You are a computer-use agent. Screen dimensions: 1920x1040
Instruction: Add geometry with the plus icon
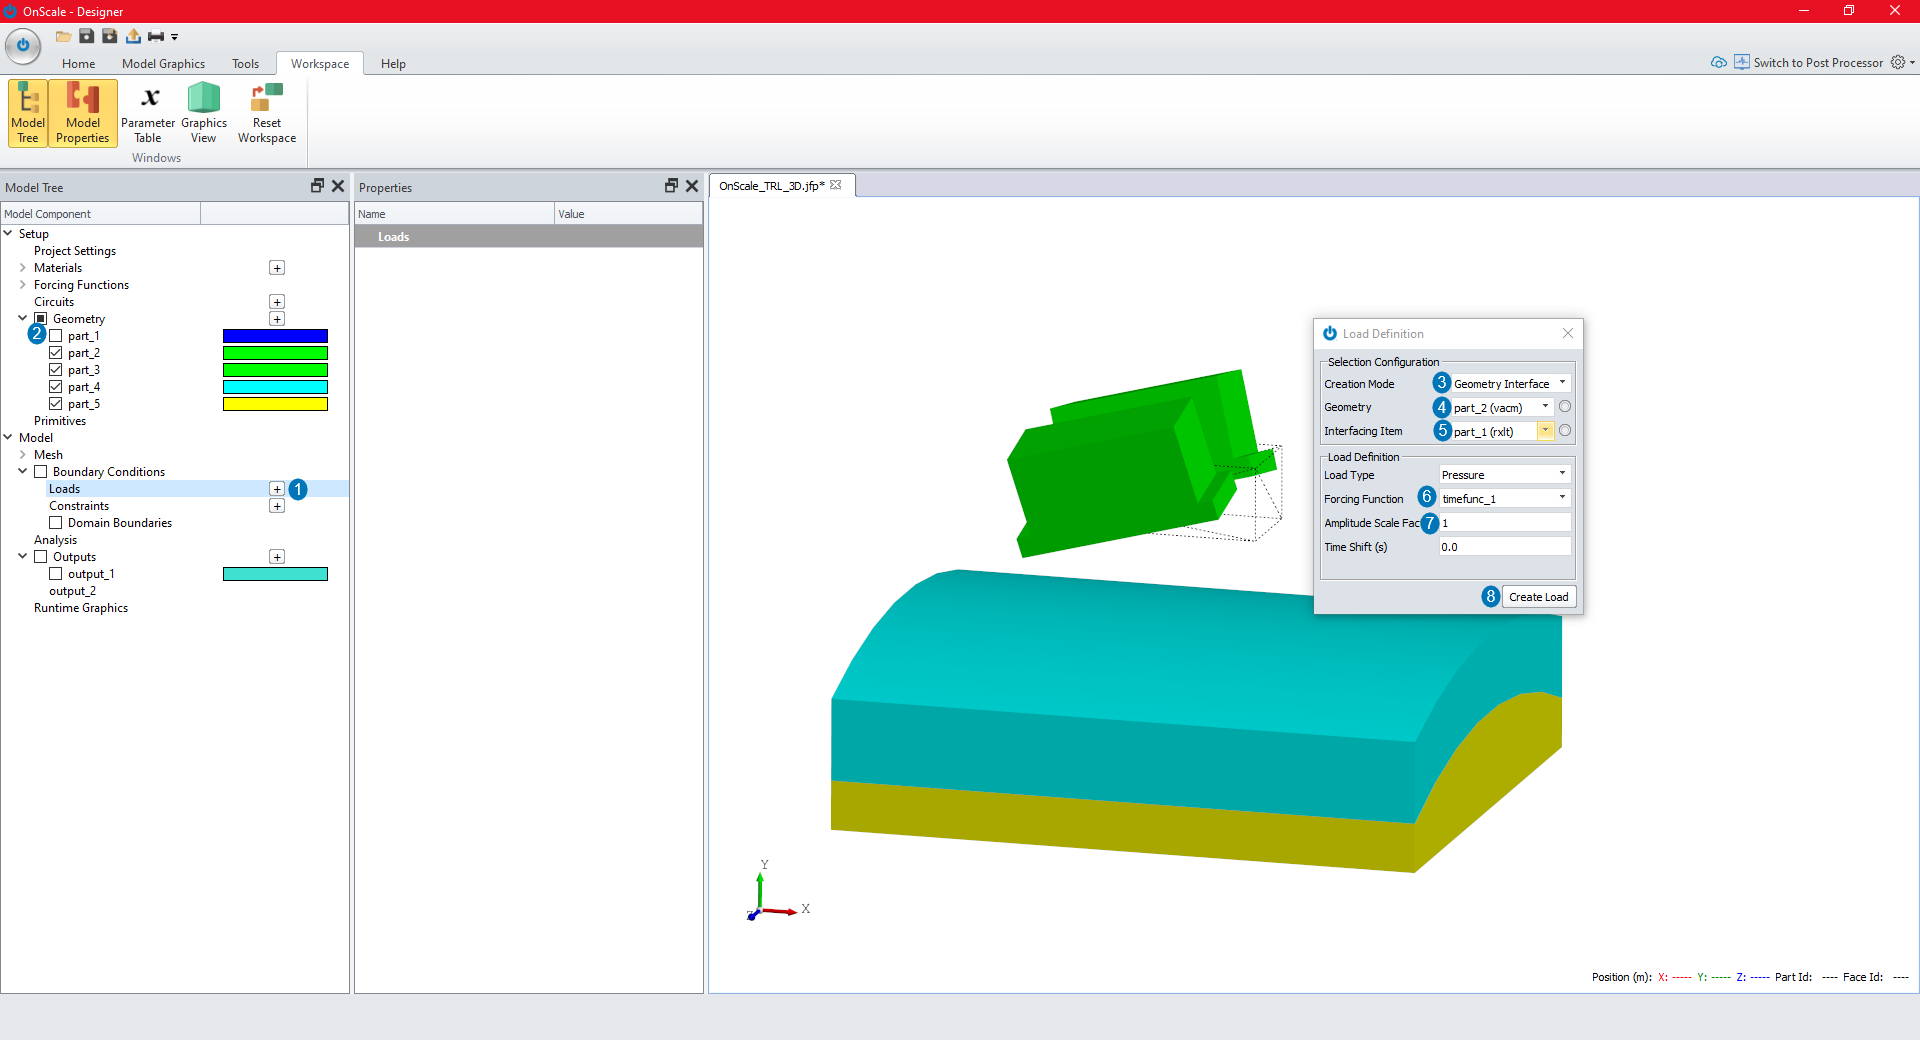(x=277, y=319)
